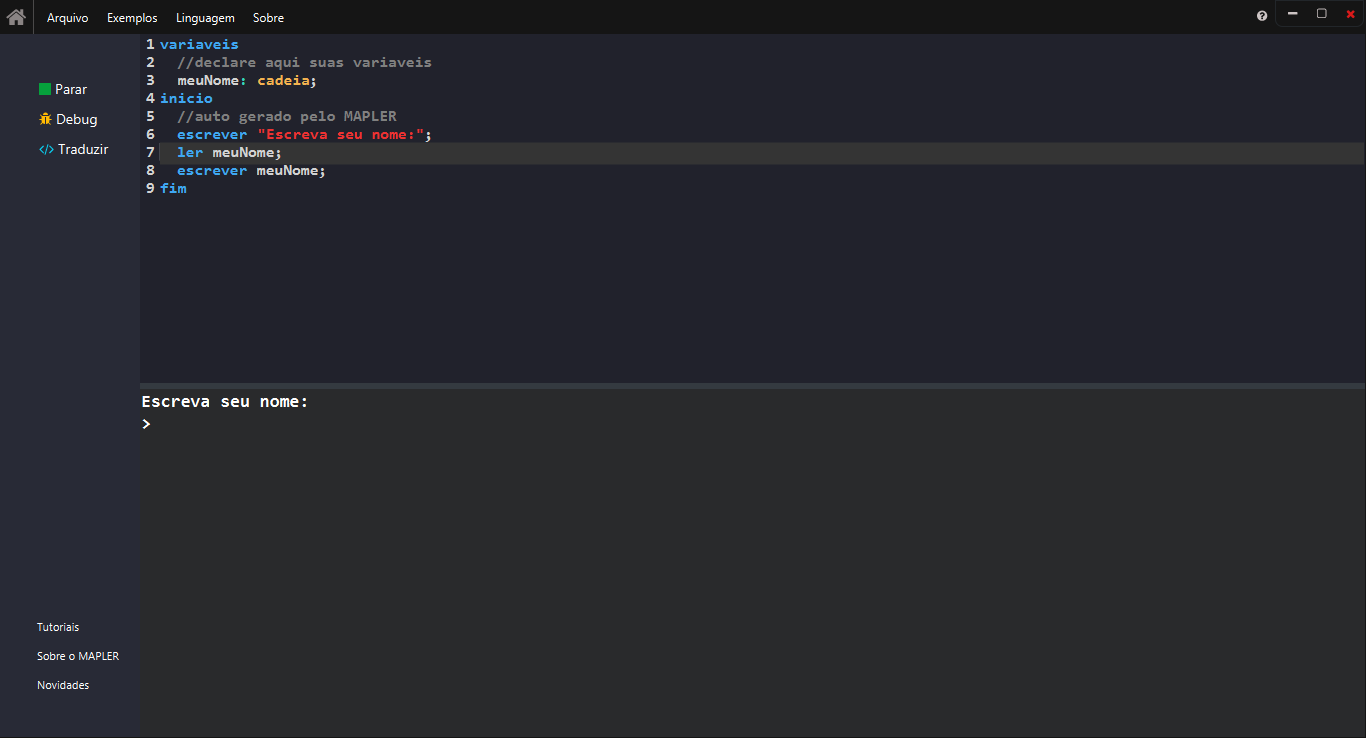The width and height of the screenshot is (1366, 738).
Task: Click comment auto gerado pelo MAPLER
Action: (287, 116)
